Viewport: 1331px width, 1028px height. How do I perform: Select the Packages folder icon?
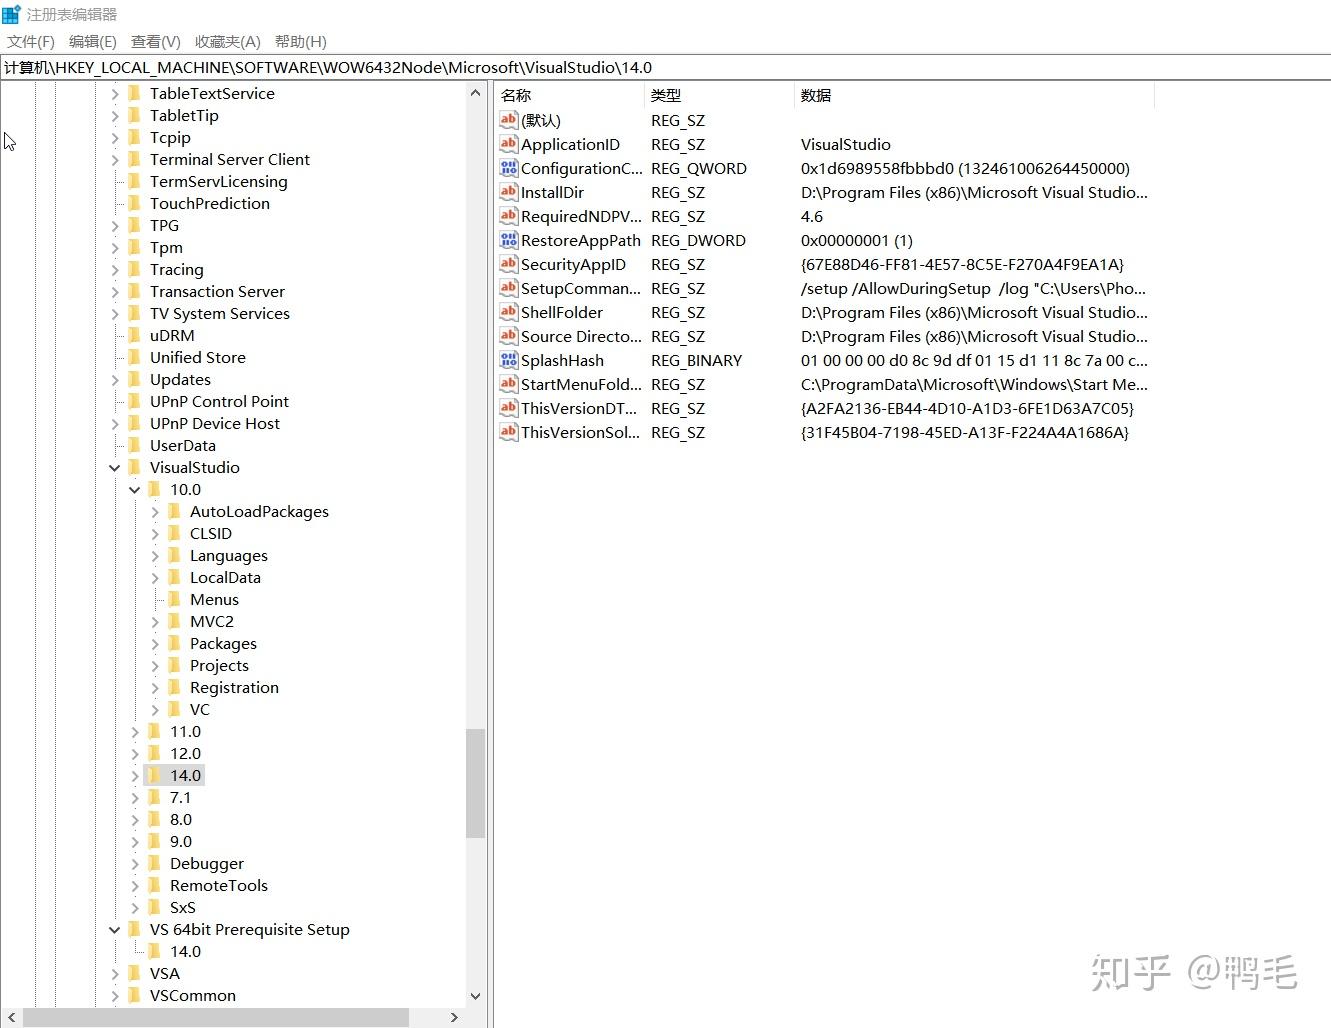(x=175, y=643)
